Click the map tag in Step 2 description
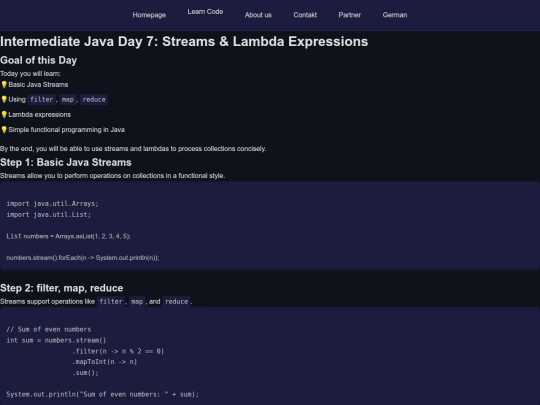Image resolution: width=540 pixels, height=405 pixels. [137, 301]
